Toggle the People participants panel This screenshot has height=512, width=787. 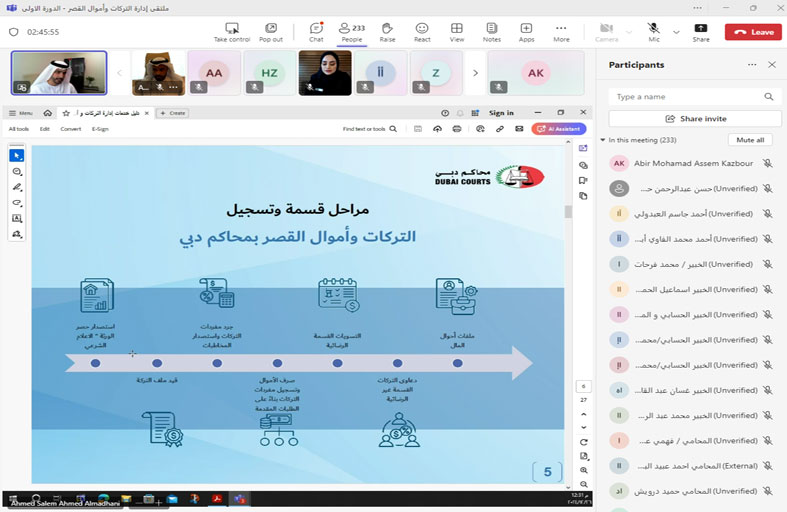pyautogui.click(x=351, y=30)
